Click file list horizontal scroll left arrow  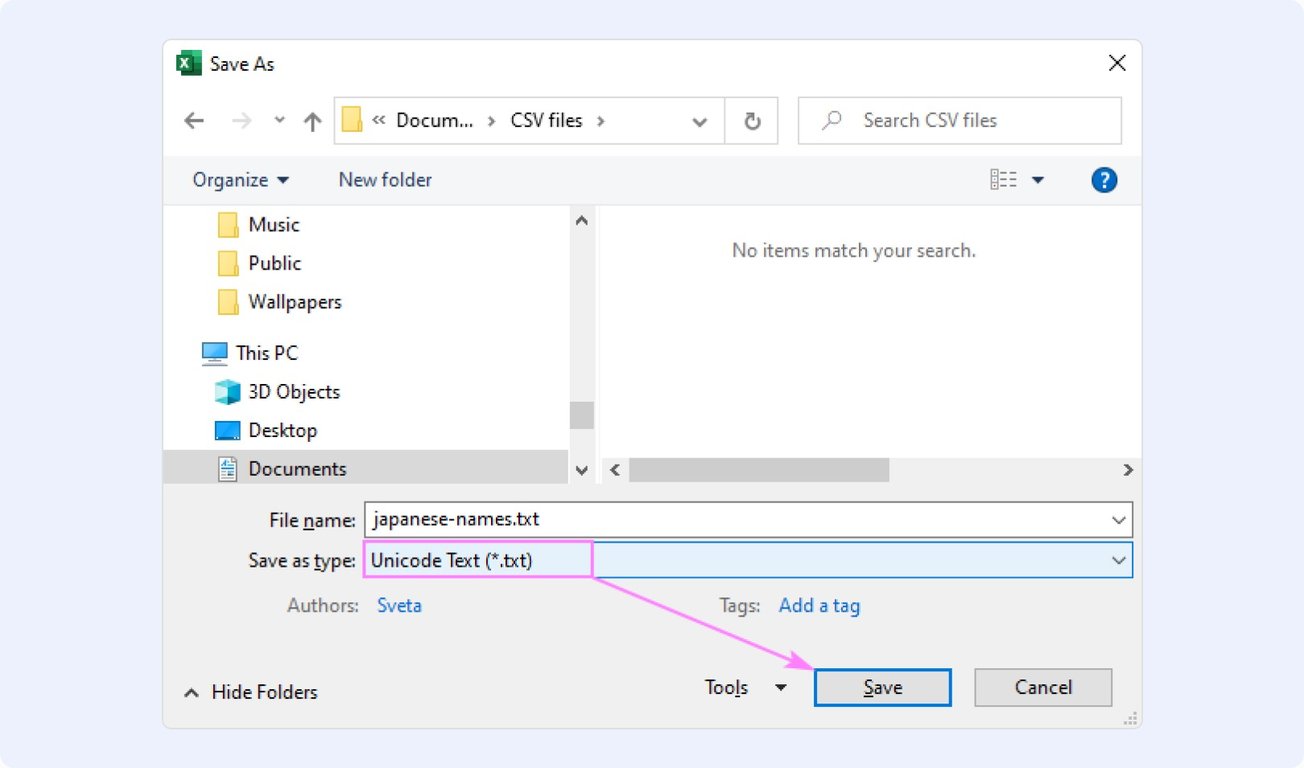pyautogui.click(x=615, y=469)
